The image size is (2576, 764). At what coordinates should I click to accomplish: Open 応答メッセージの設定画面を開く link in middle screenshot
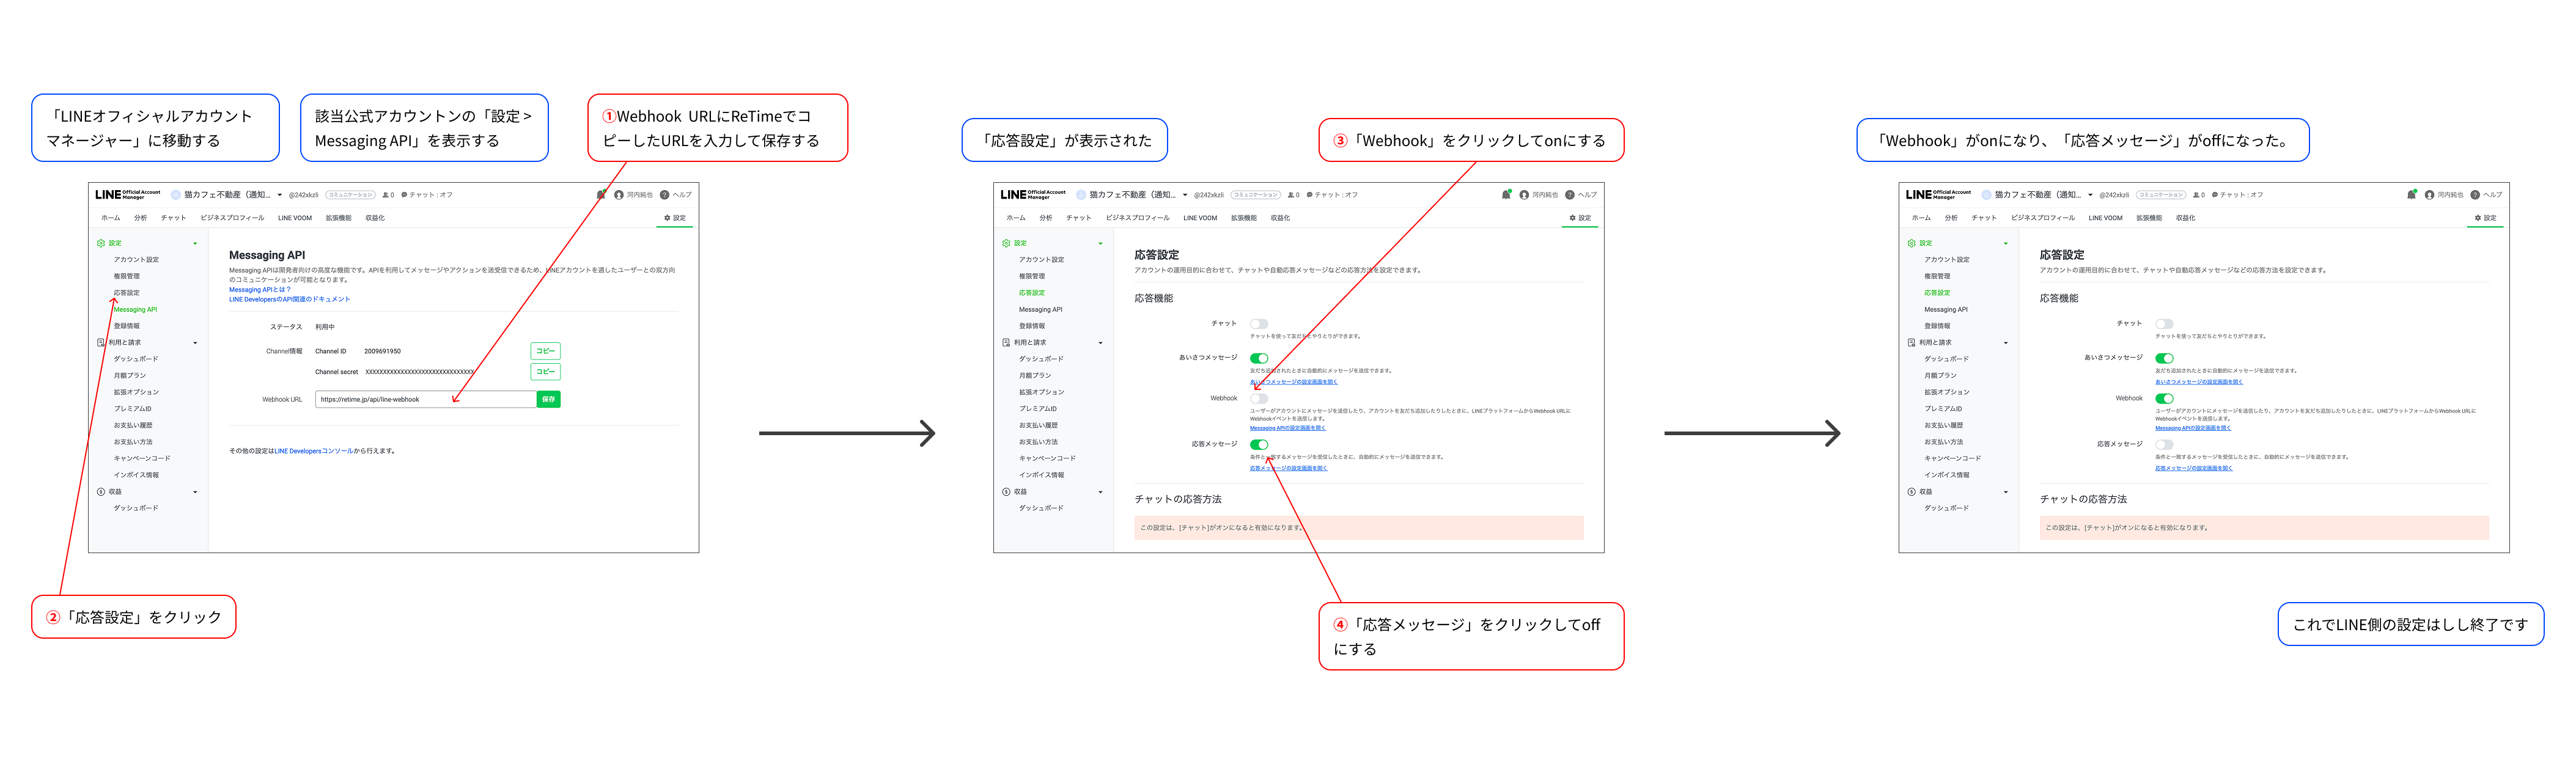1288,468
